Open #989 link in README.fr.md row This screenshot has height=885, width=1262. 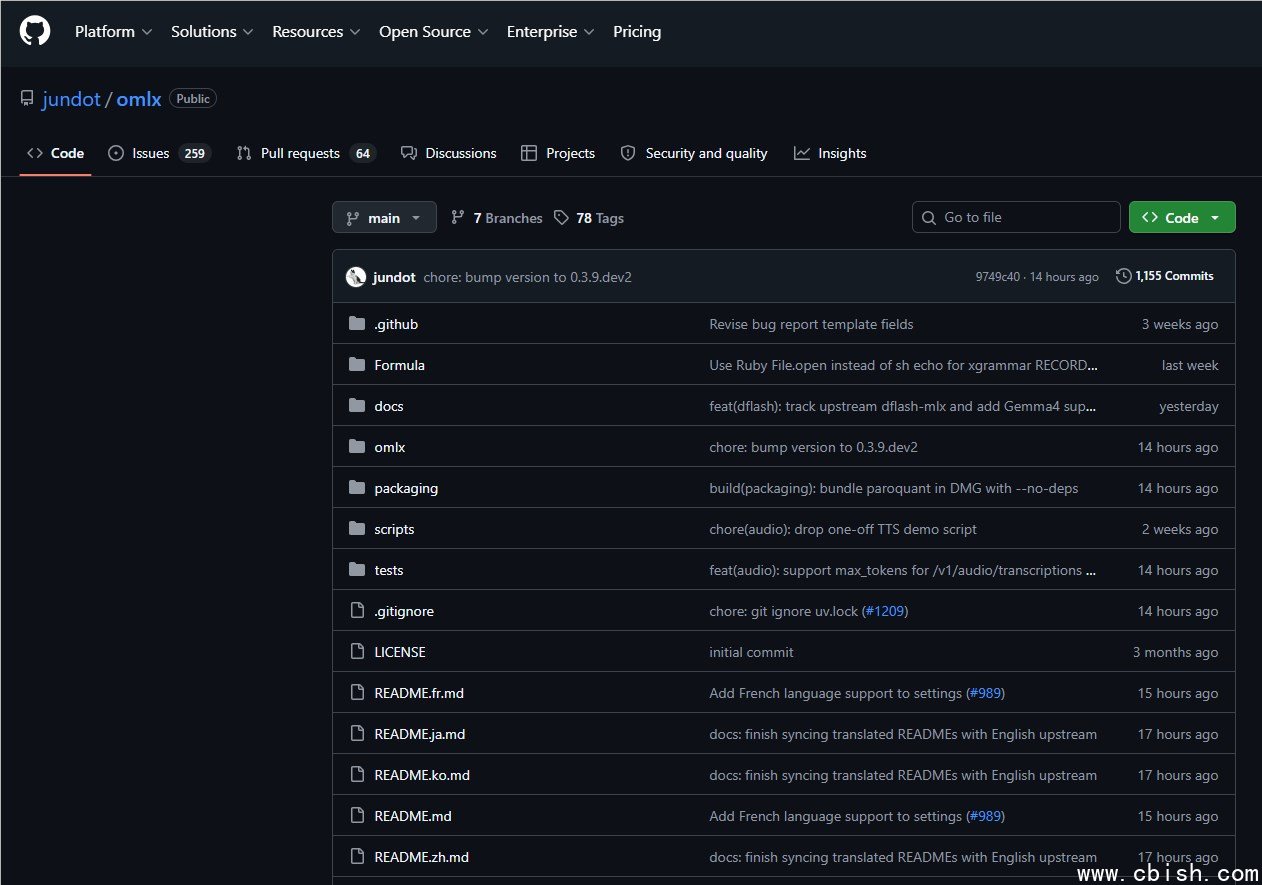tap(986, 693)
